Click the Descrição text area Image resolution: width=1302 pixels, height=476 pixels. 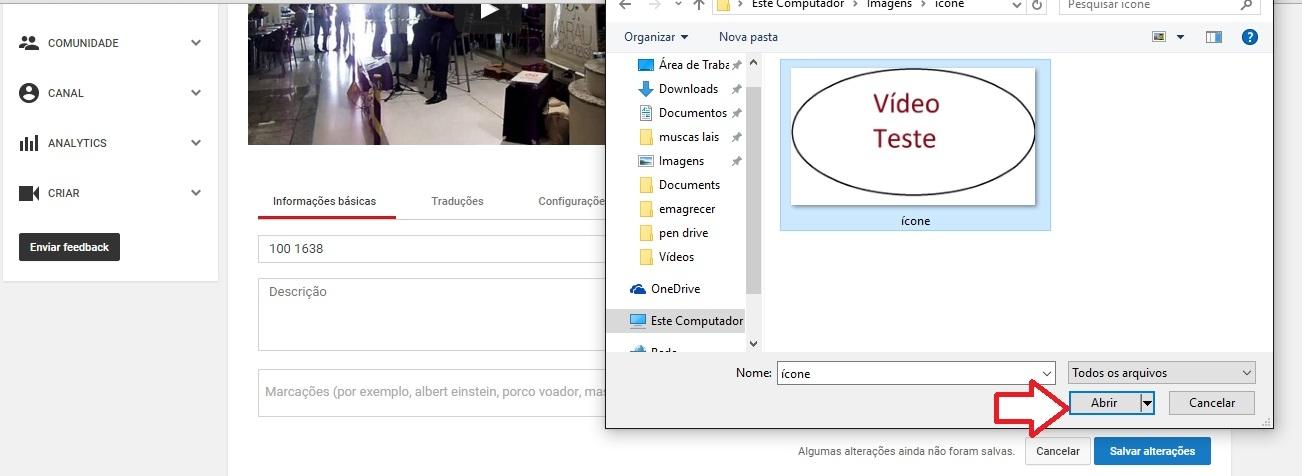point(432,314)
